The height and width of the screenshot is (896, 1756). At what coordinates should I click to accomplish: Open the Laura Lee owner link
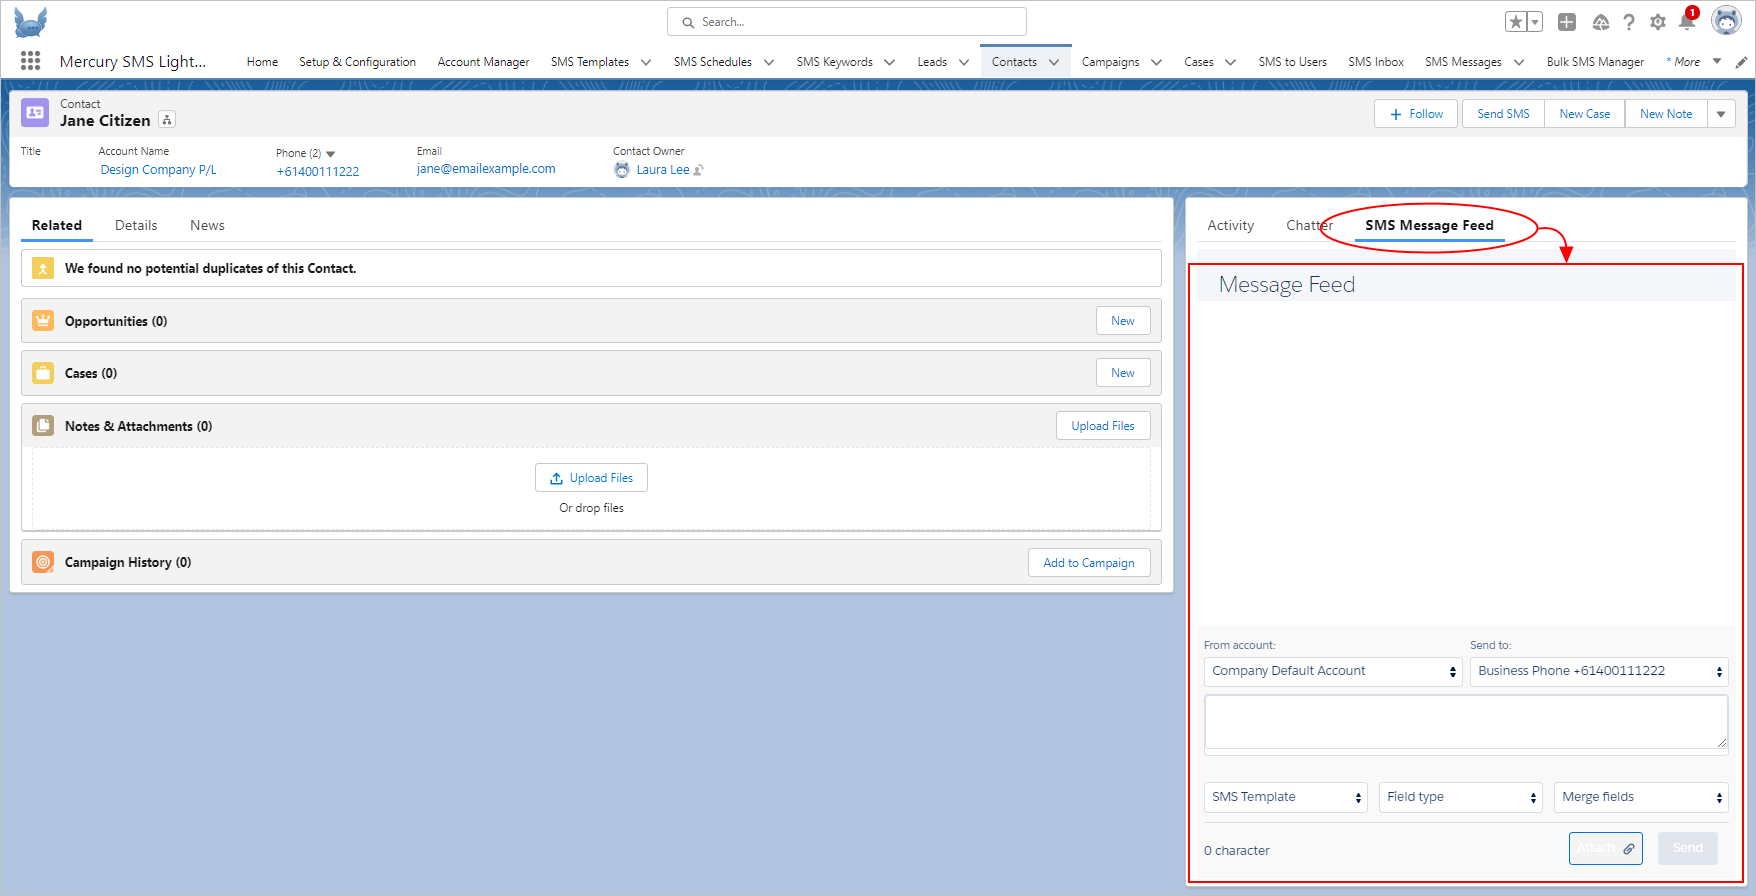(x=663, y=170)
